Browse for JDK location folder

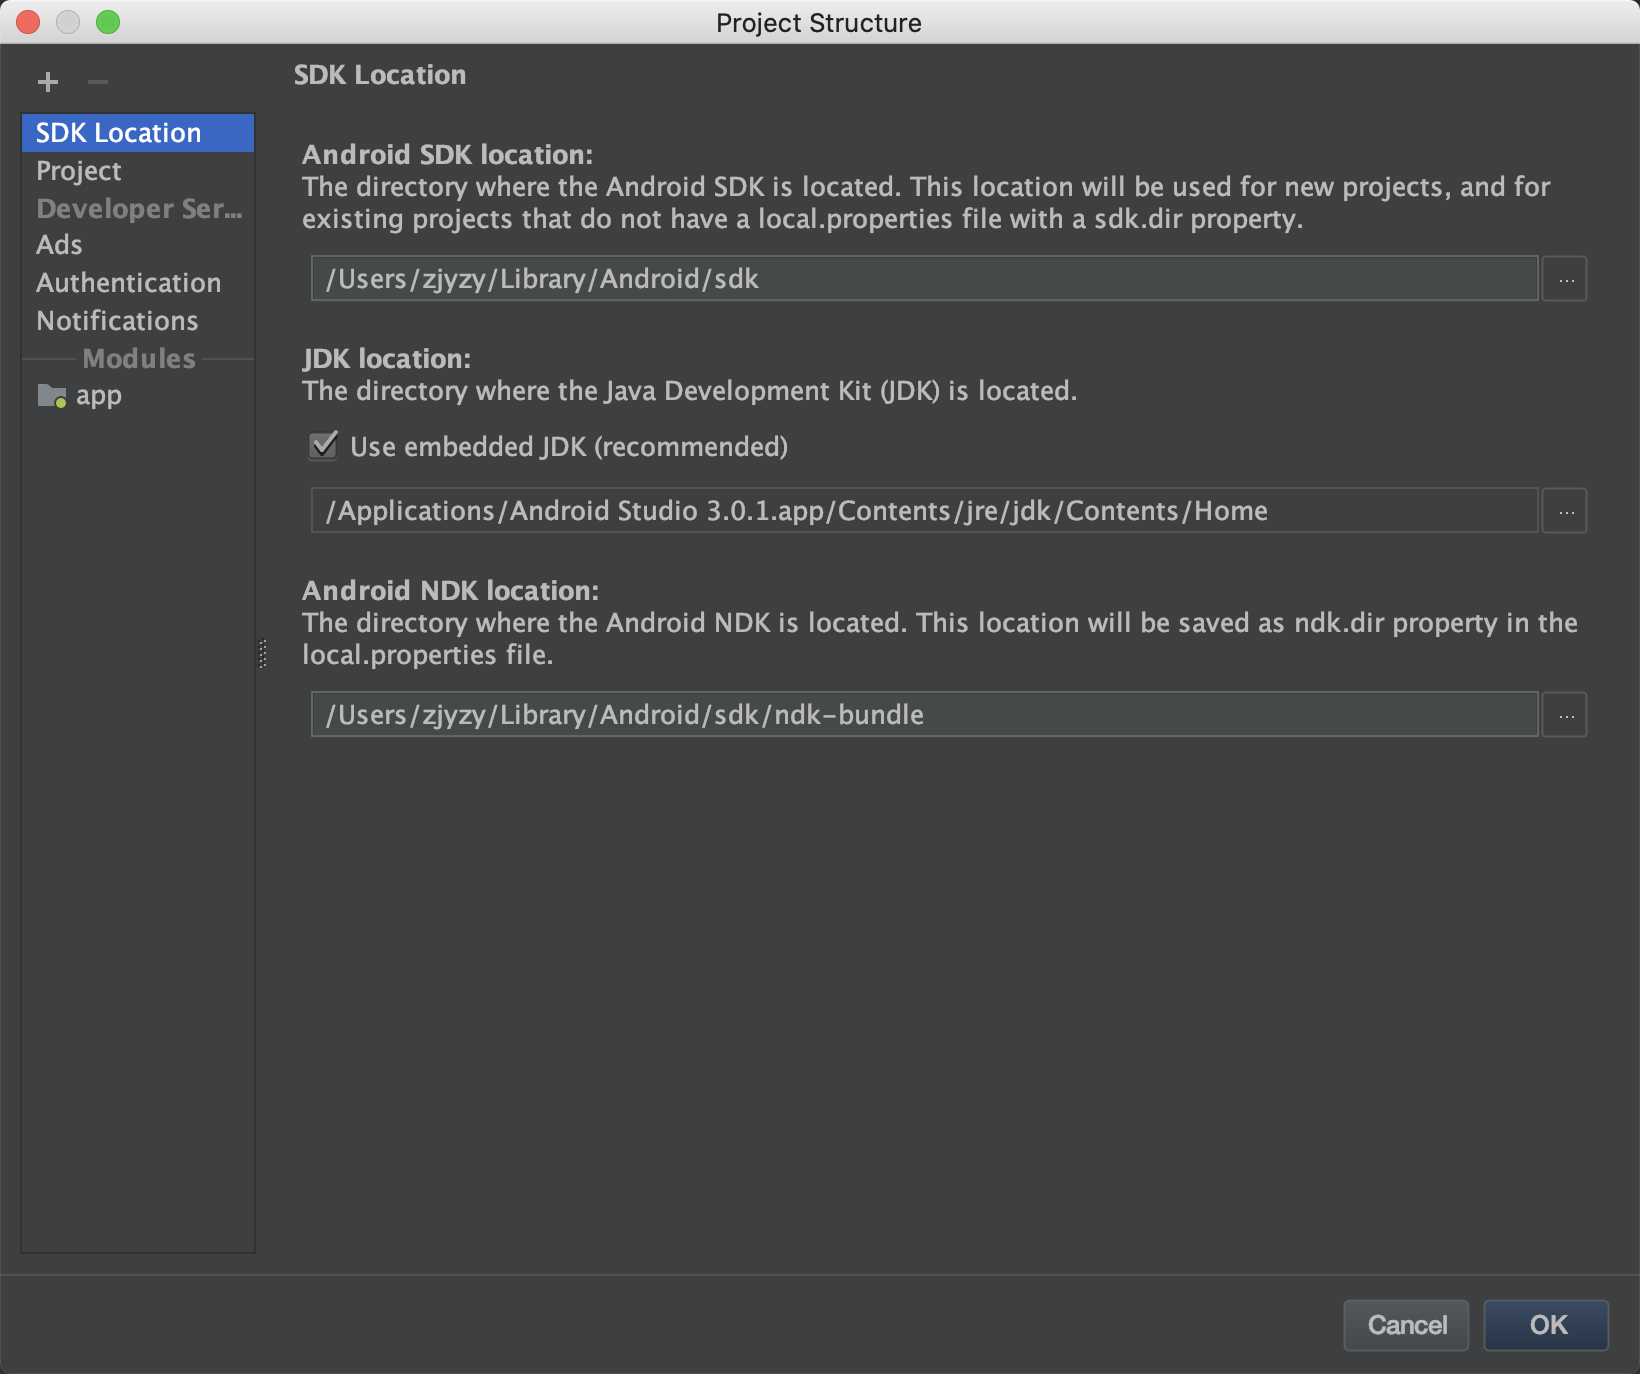[x=1565, y=511]
